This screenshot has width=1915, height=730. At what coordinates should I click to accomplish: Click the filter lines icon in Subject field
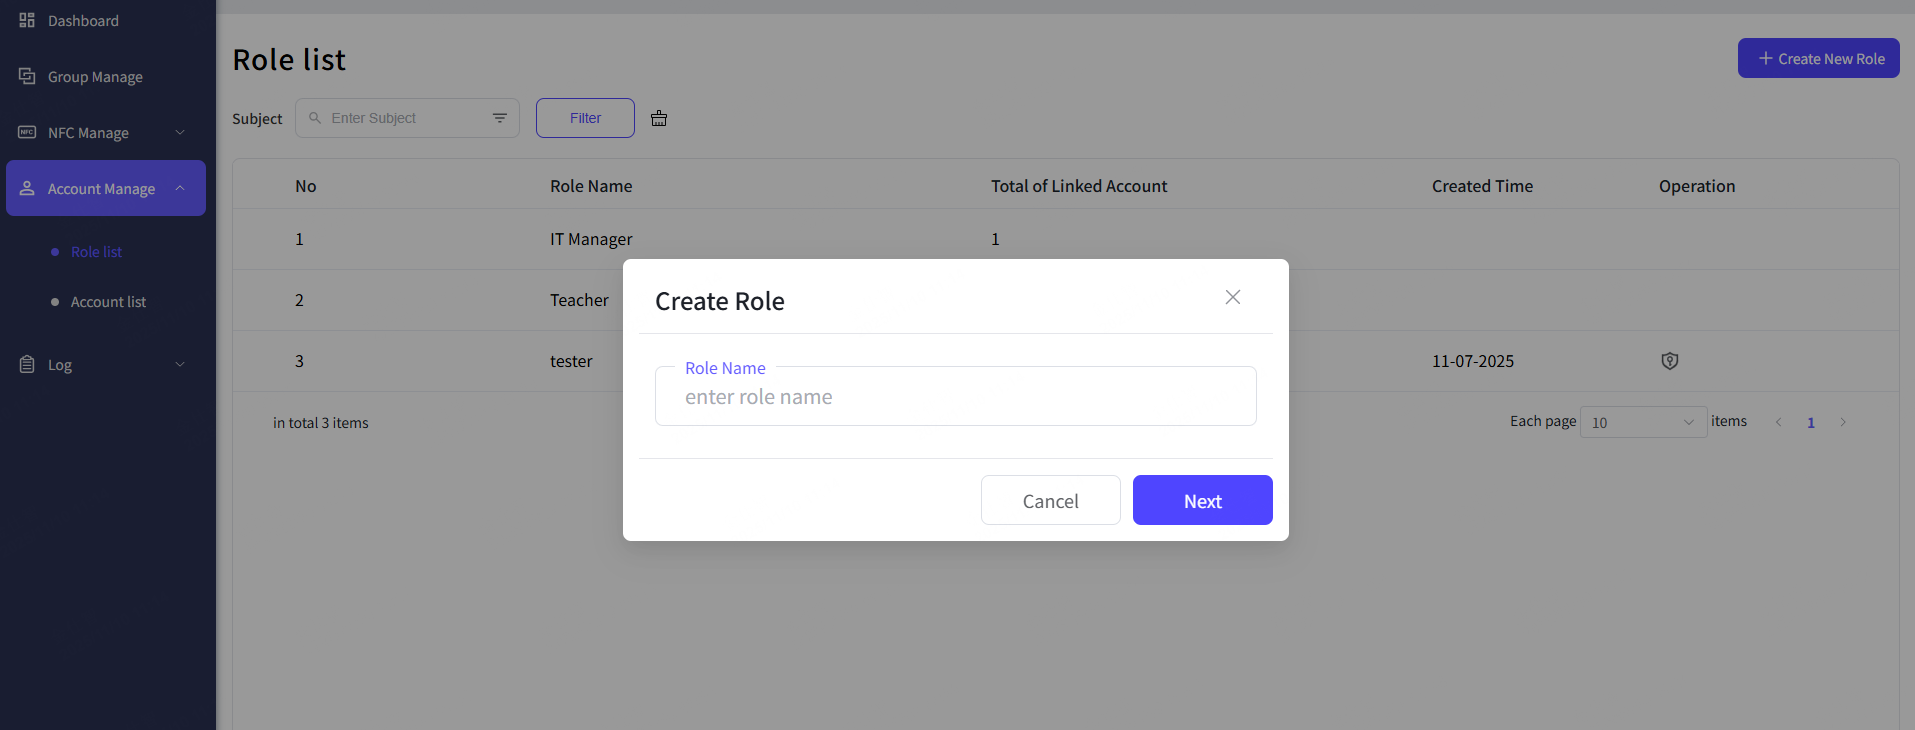(500, 118)
